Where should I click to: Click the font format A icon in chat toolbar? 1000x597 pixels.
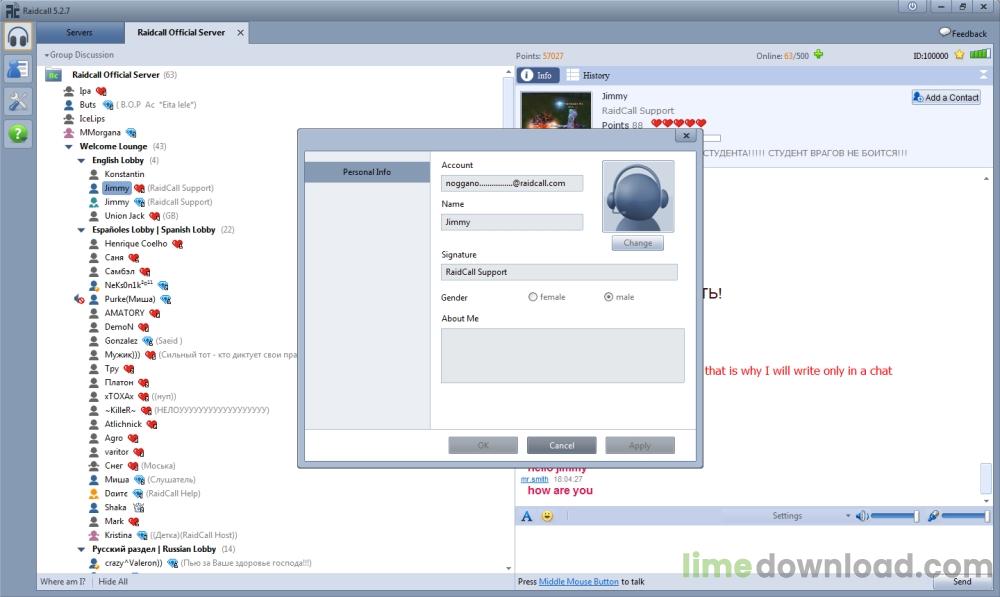pos(526,516)
